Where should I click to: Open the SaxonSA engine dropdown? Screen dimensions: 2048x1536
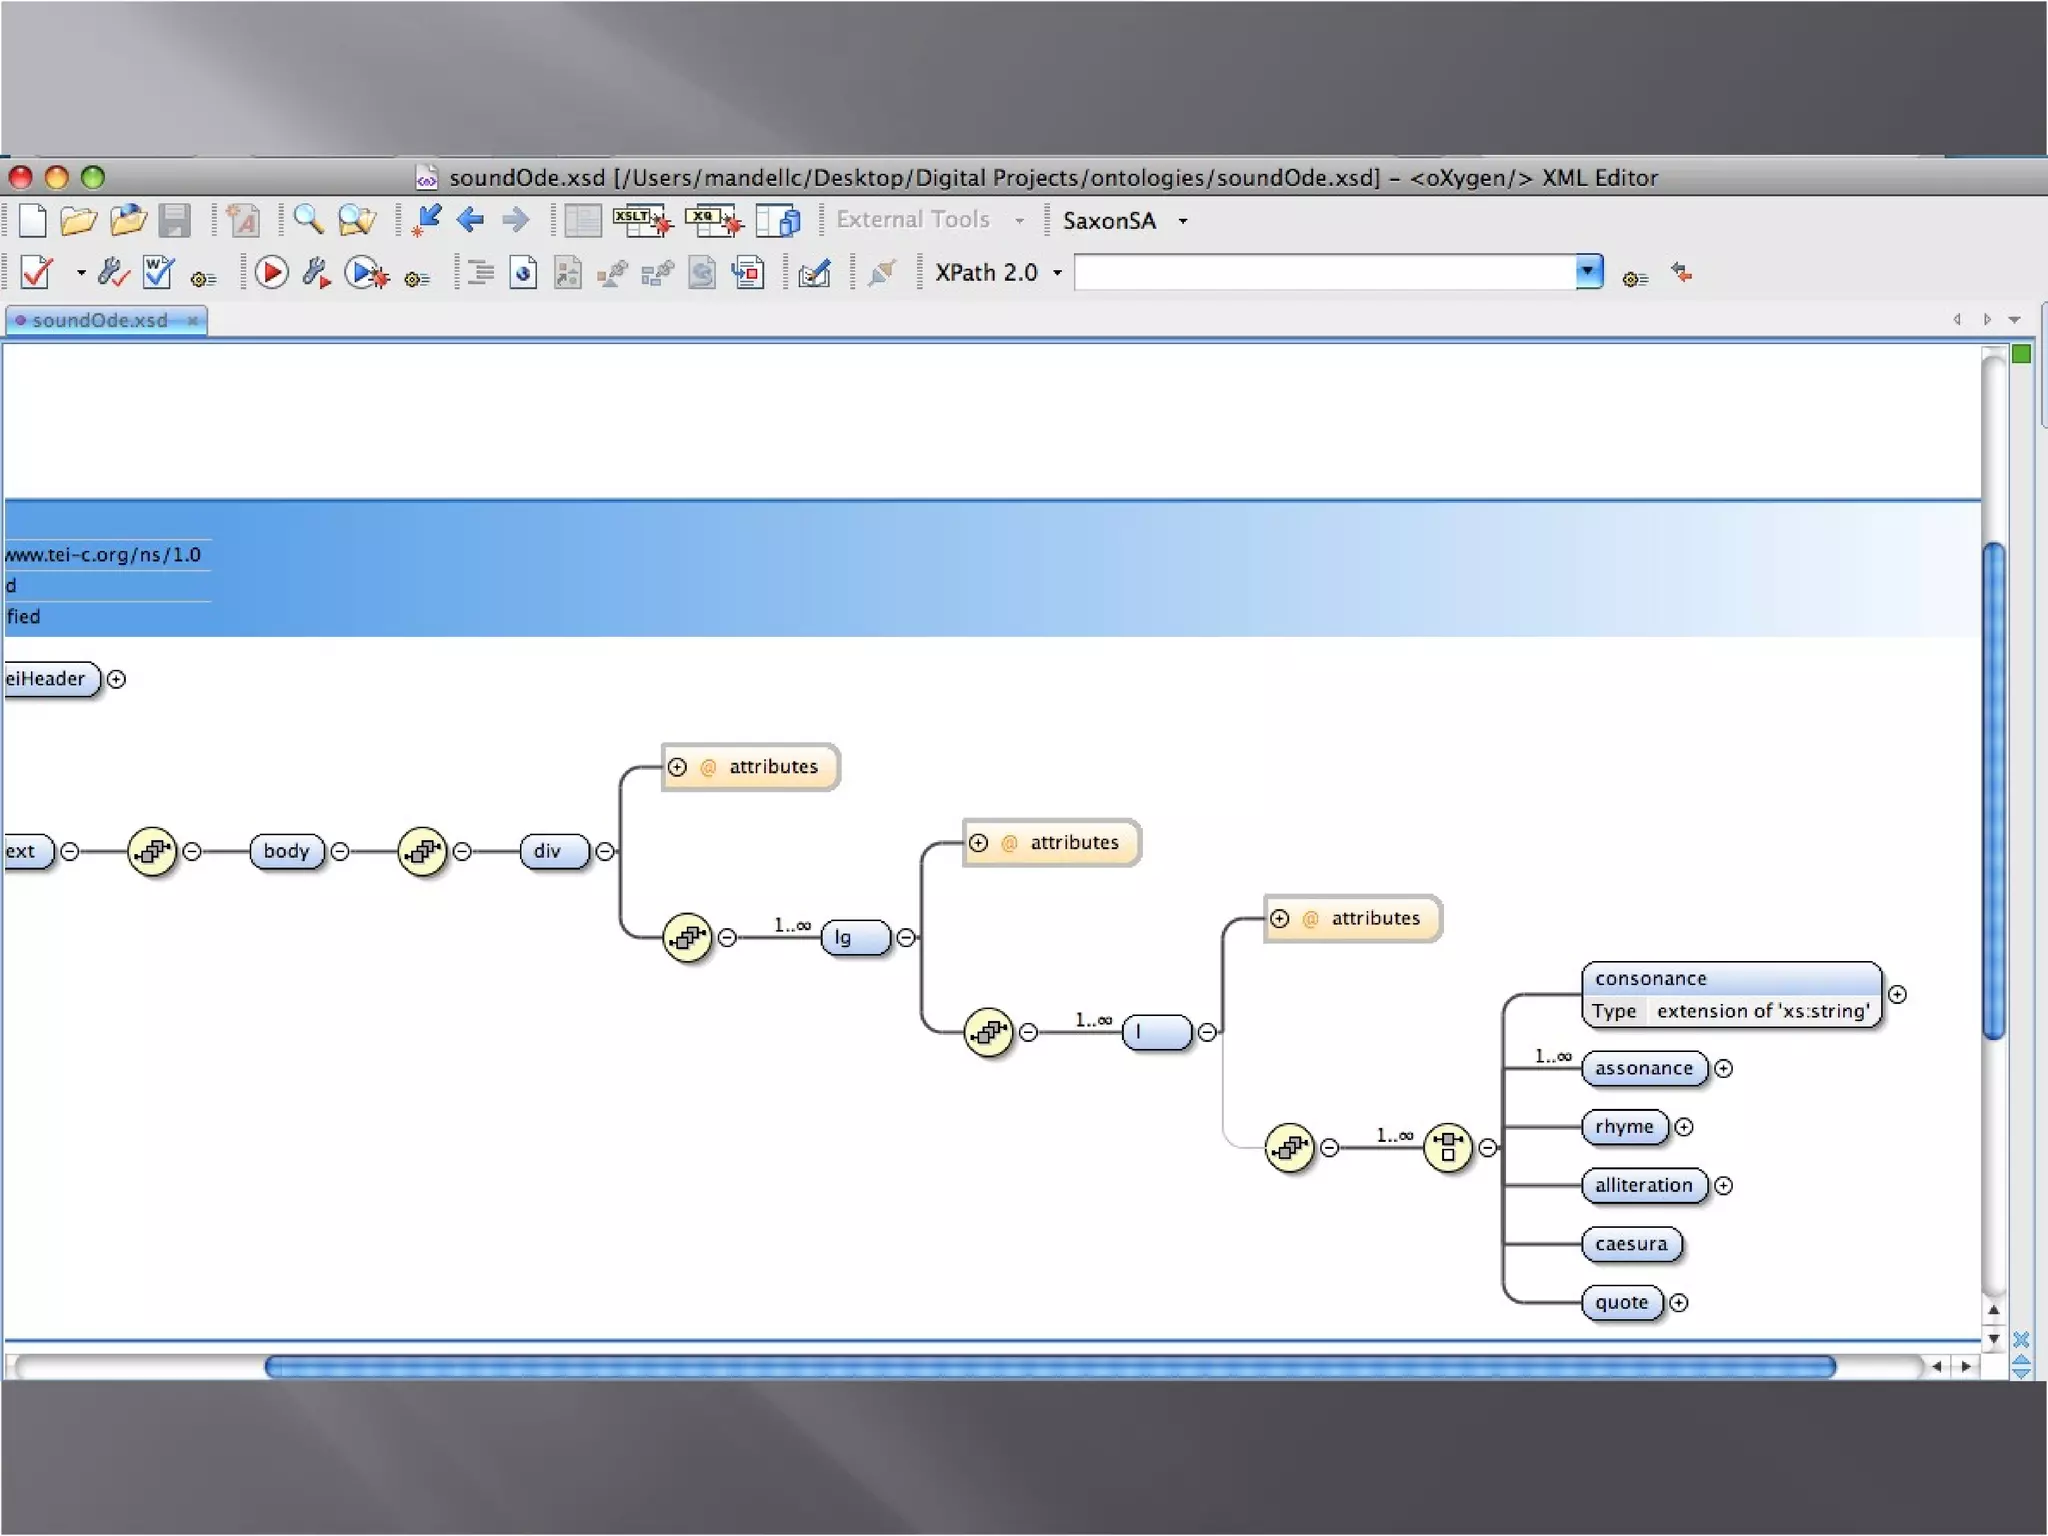coord(1183,221)
